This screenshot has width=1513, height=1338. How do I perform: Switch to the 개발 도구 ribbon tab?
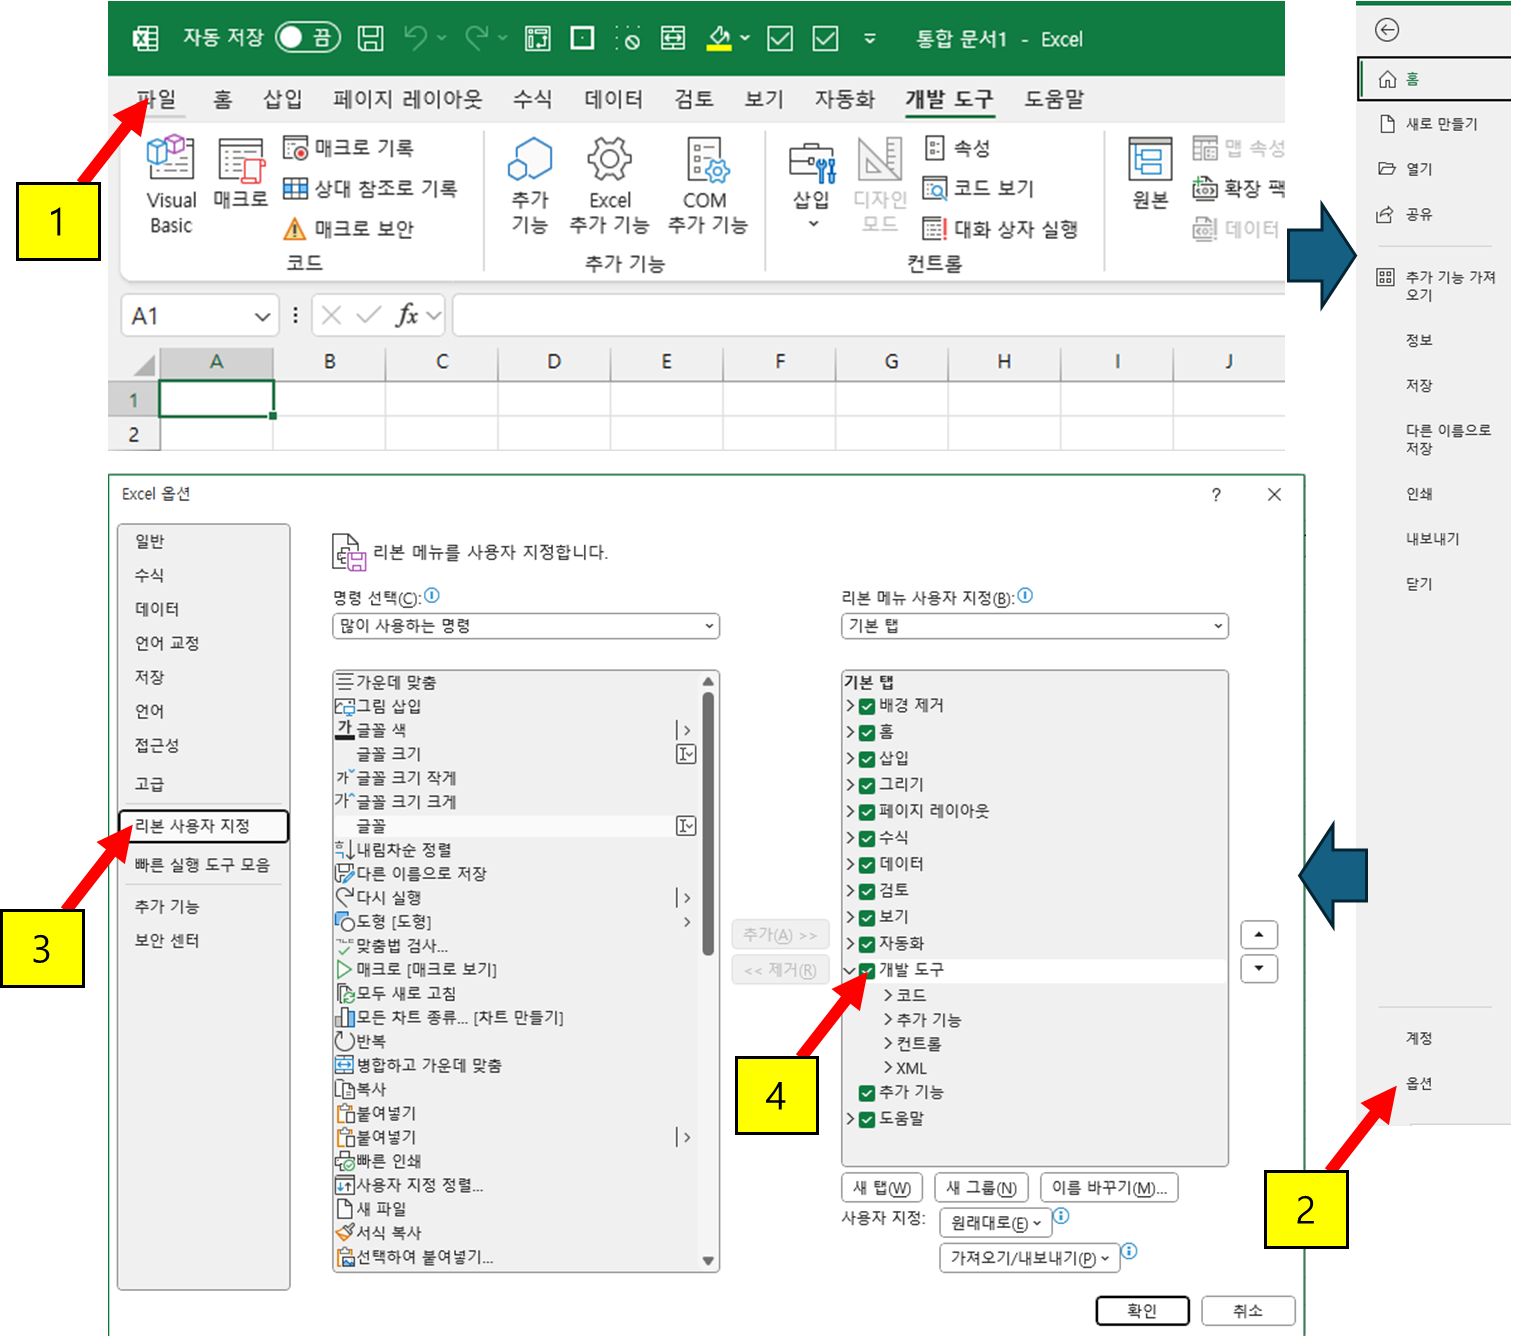click(949, 99)
